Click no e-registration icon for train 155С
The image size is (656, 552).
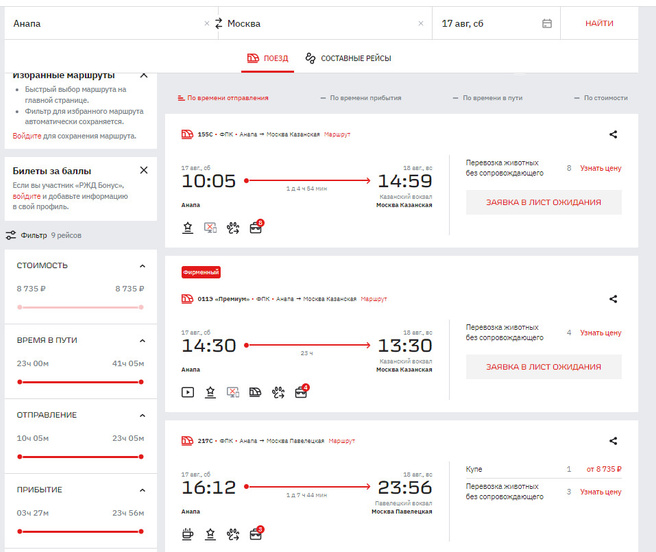click(x=210, y=228)
